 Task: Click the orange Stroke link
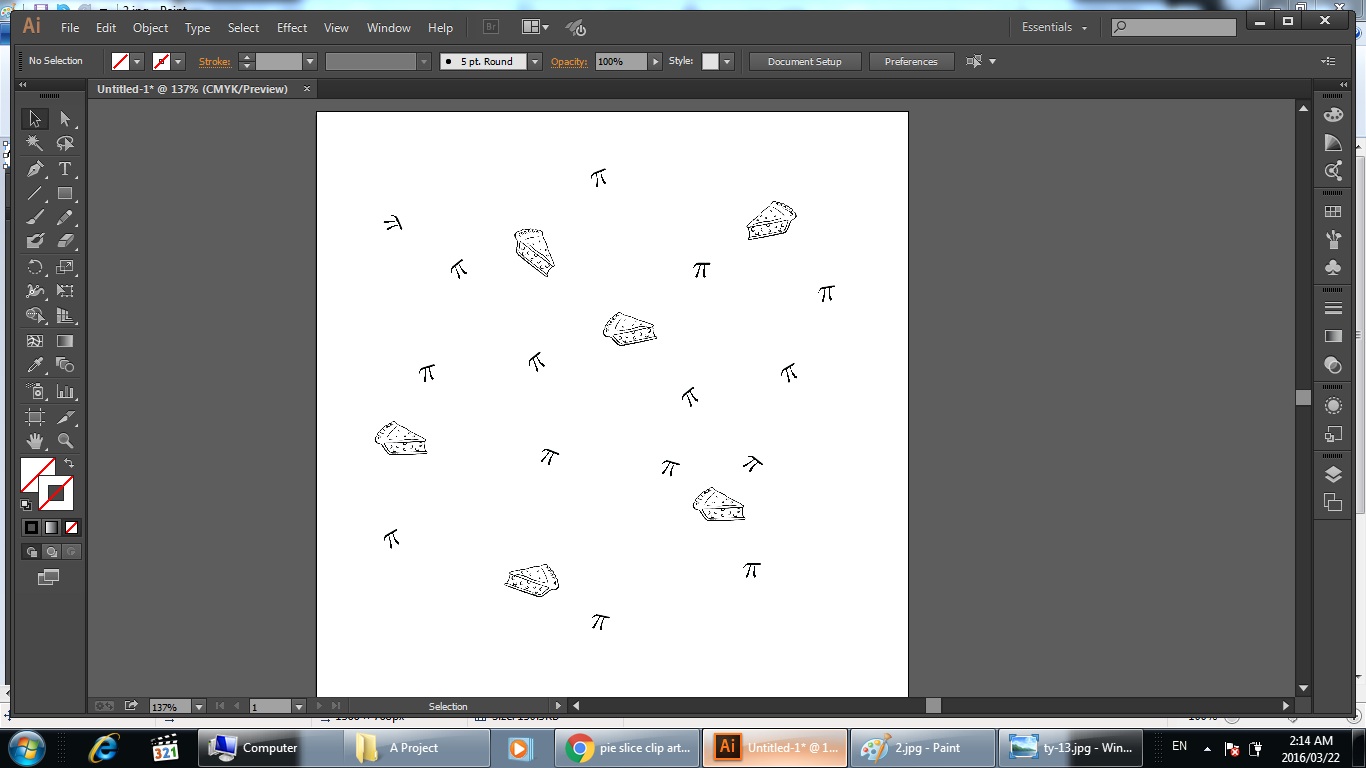214,62
